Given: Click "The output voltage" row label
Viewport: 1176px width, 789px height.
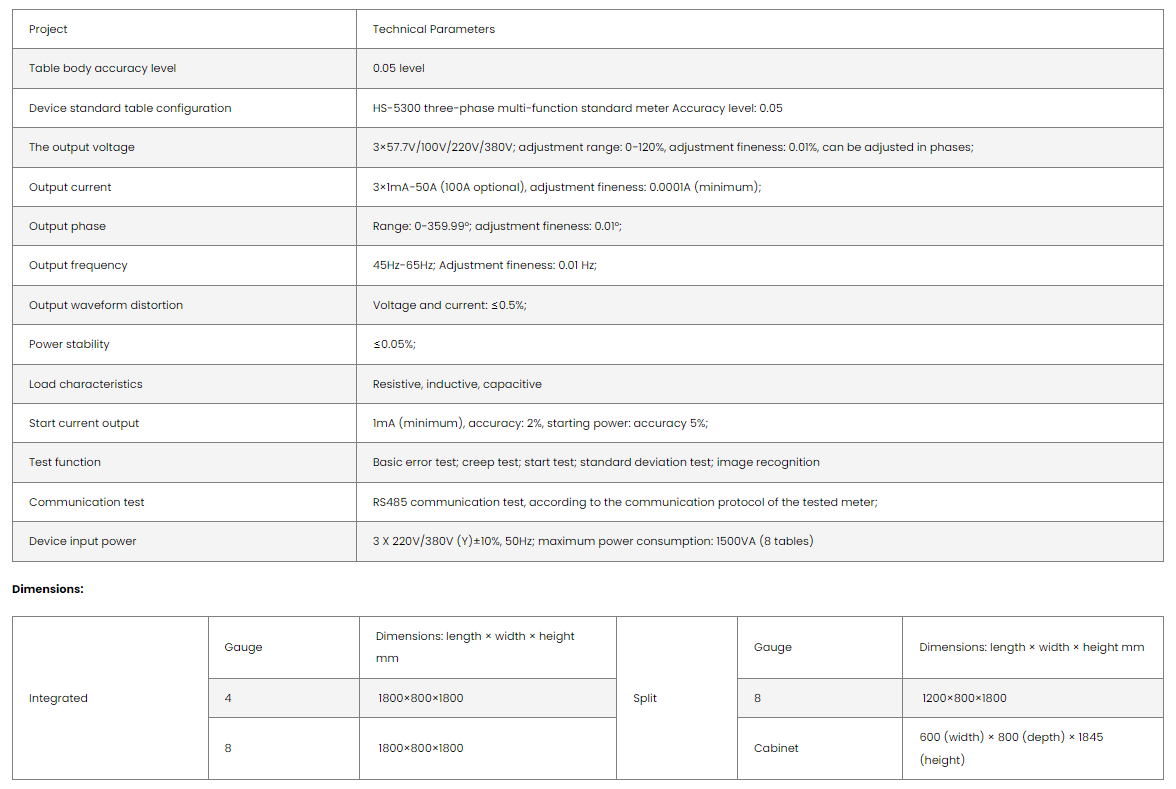Looking at the screenshot, I should tap(81, 147).
